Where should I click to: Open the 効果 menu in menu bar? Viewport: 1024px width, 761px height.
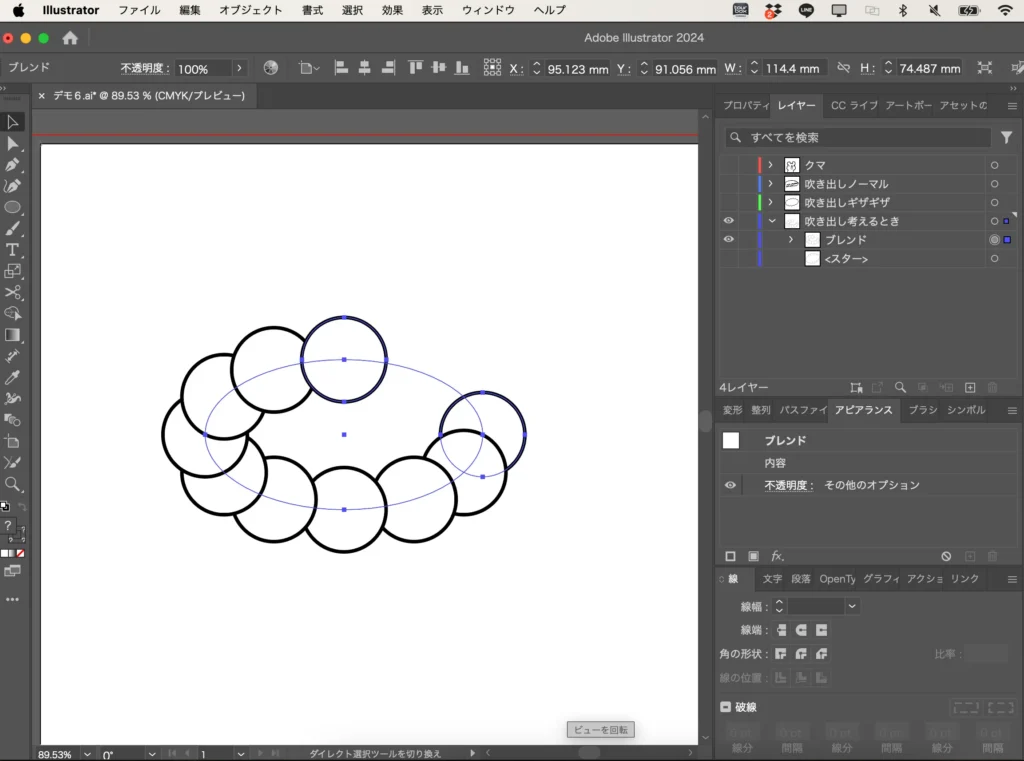392,10
